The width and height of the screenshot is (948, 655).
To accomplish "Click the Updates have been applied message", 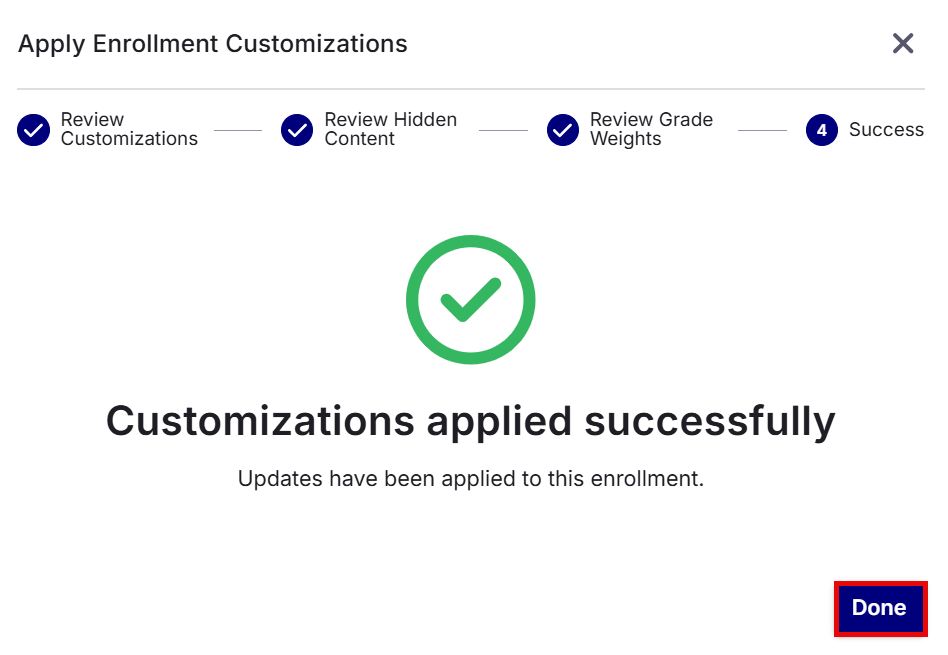I will (470, 478).
